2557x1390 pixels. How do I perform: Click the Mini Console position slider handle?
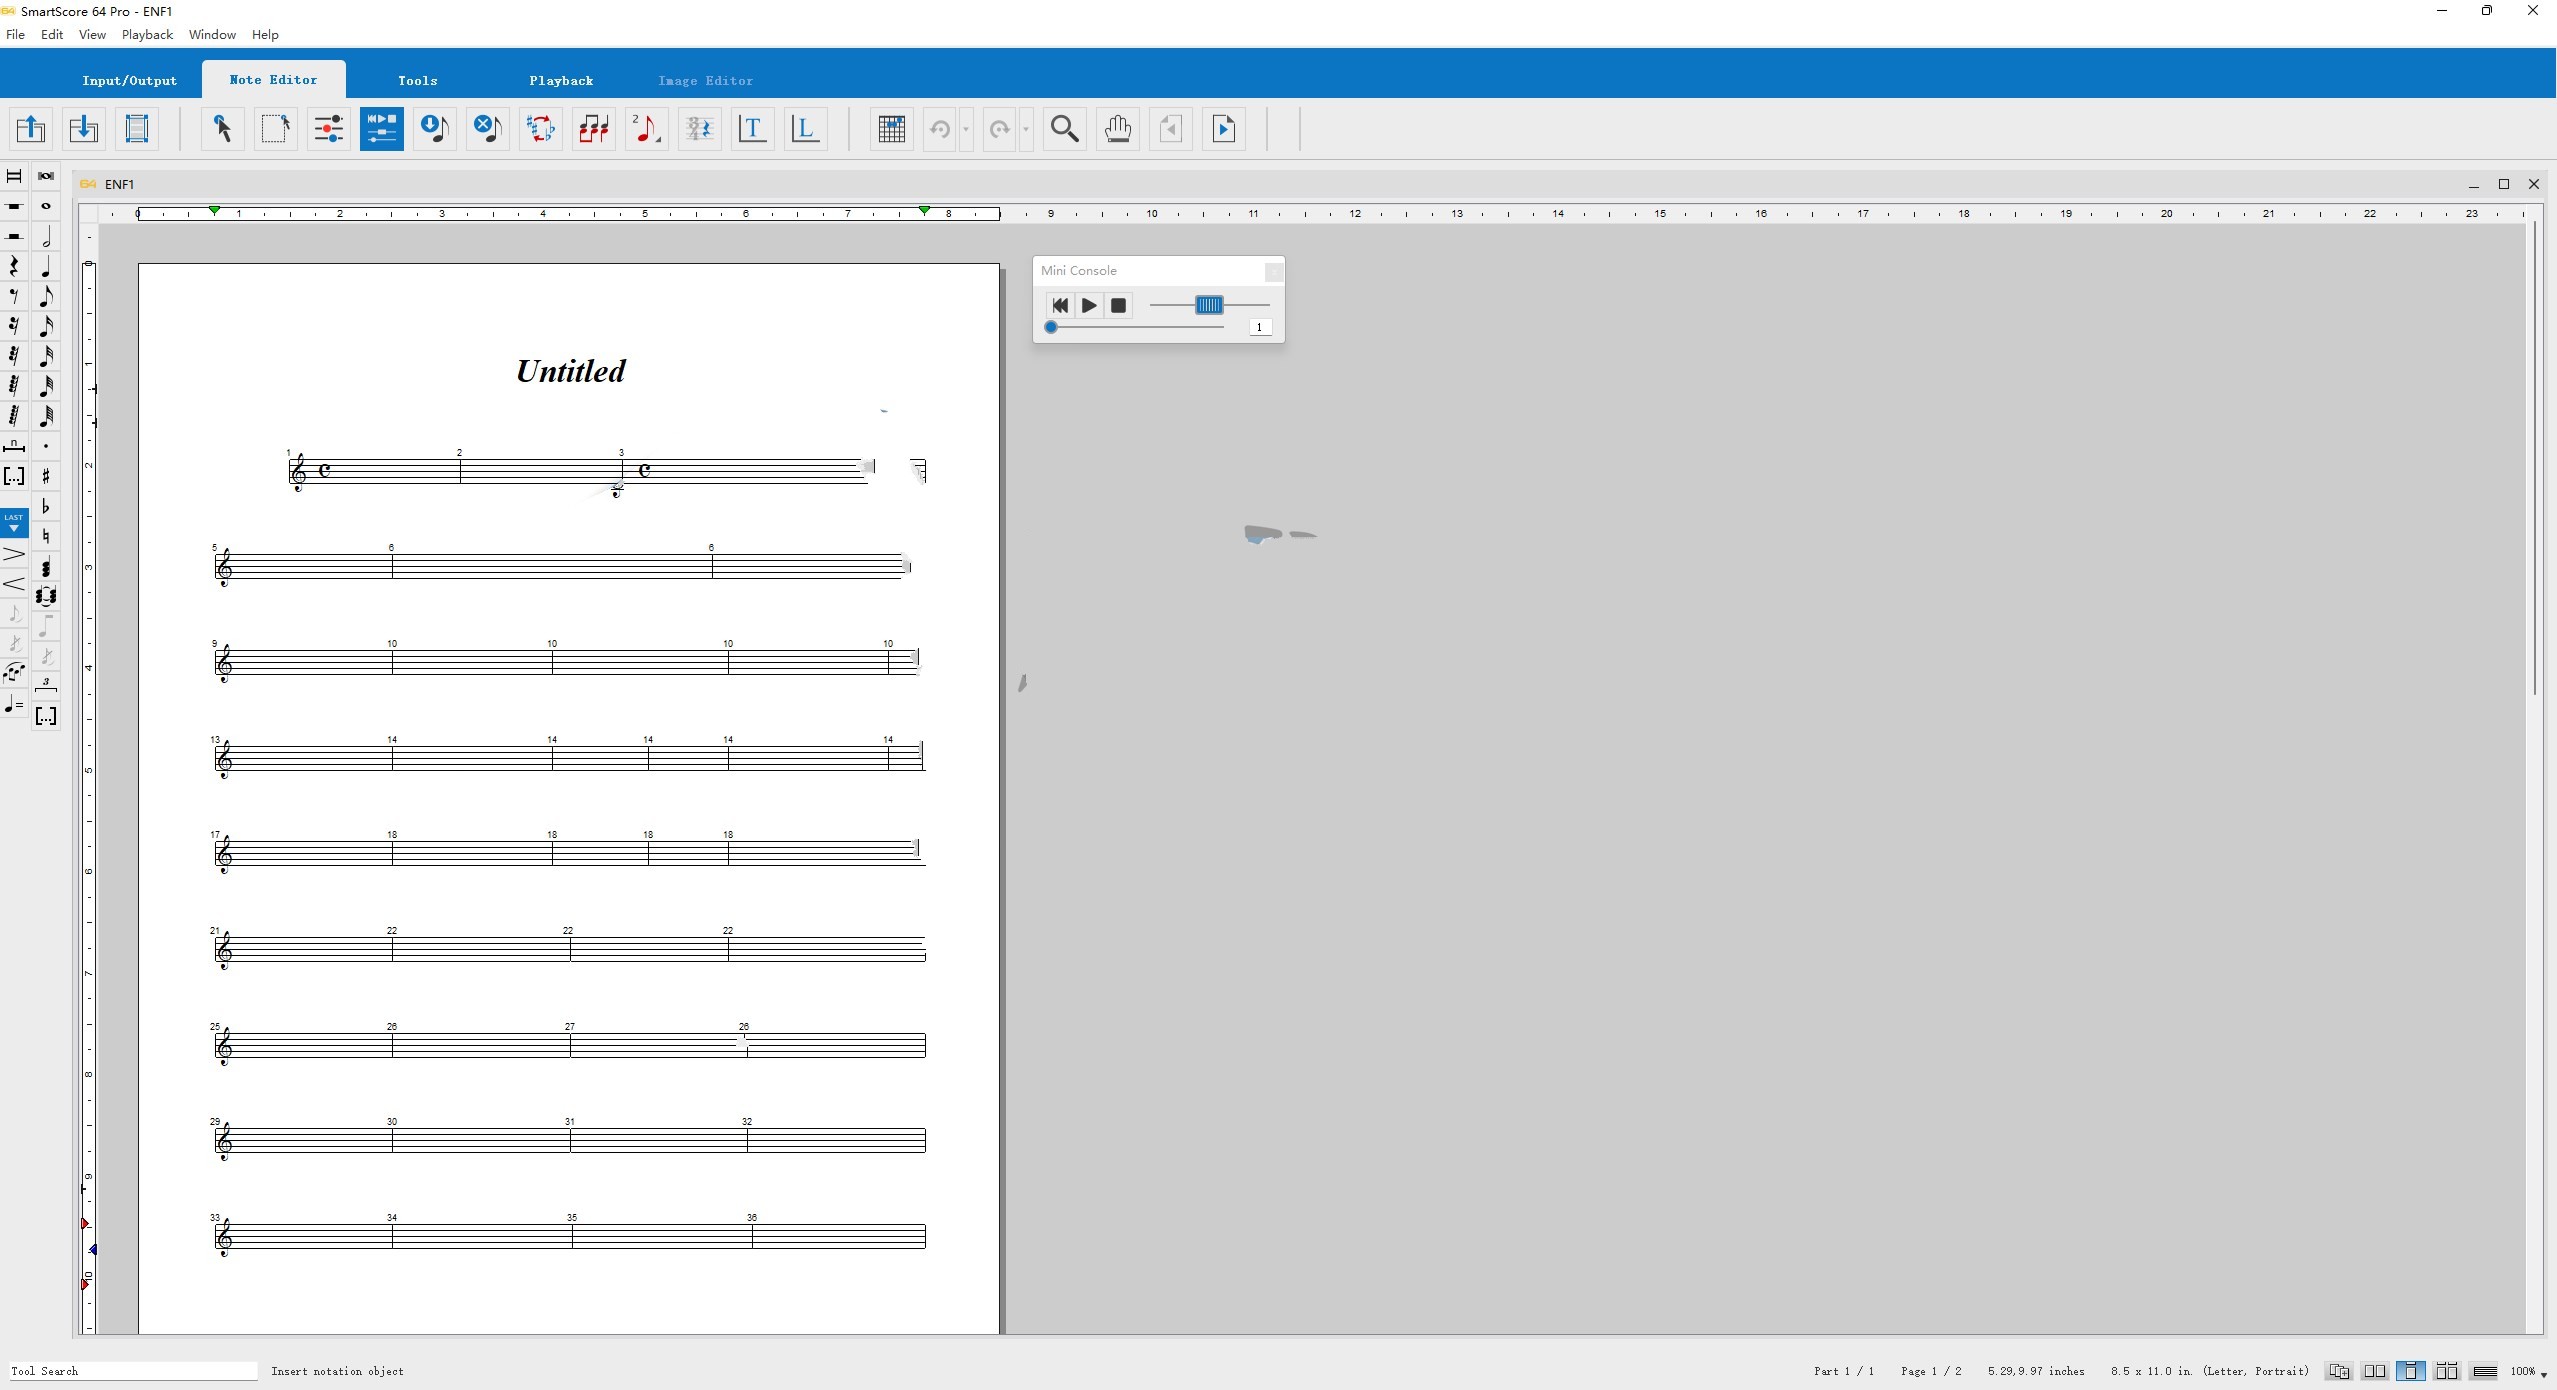click(1051, 327)
